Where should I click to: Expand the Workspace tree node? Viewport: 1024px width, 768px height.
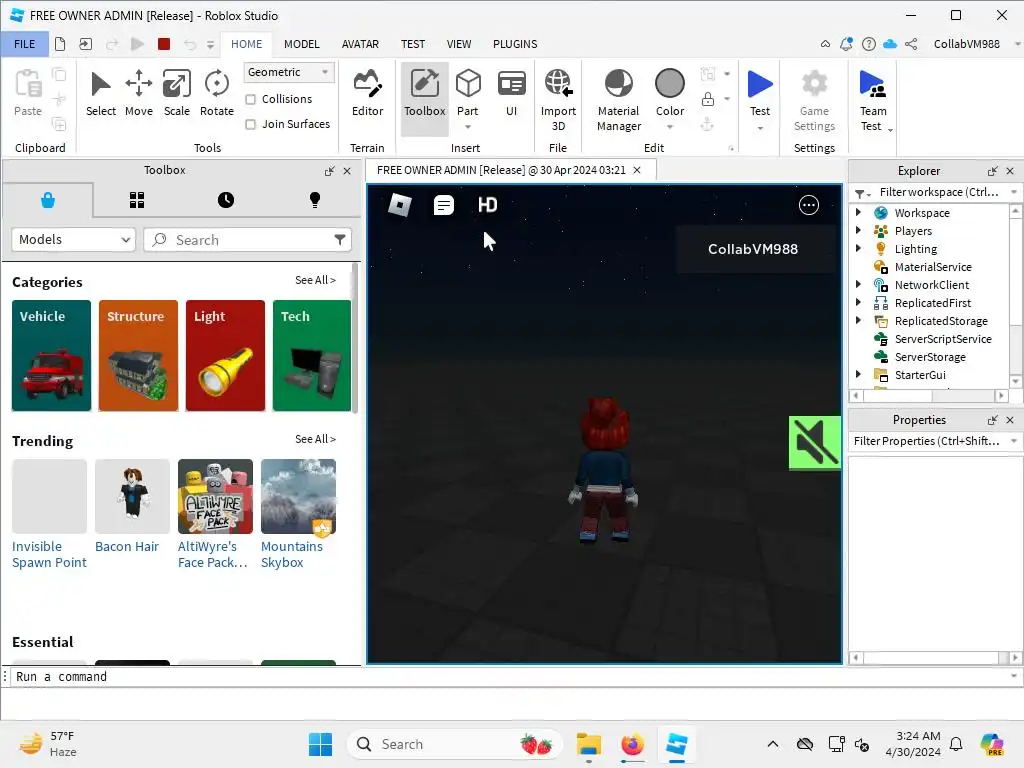click(x=858, y=212)
